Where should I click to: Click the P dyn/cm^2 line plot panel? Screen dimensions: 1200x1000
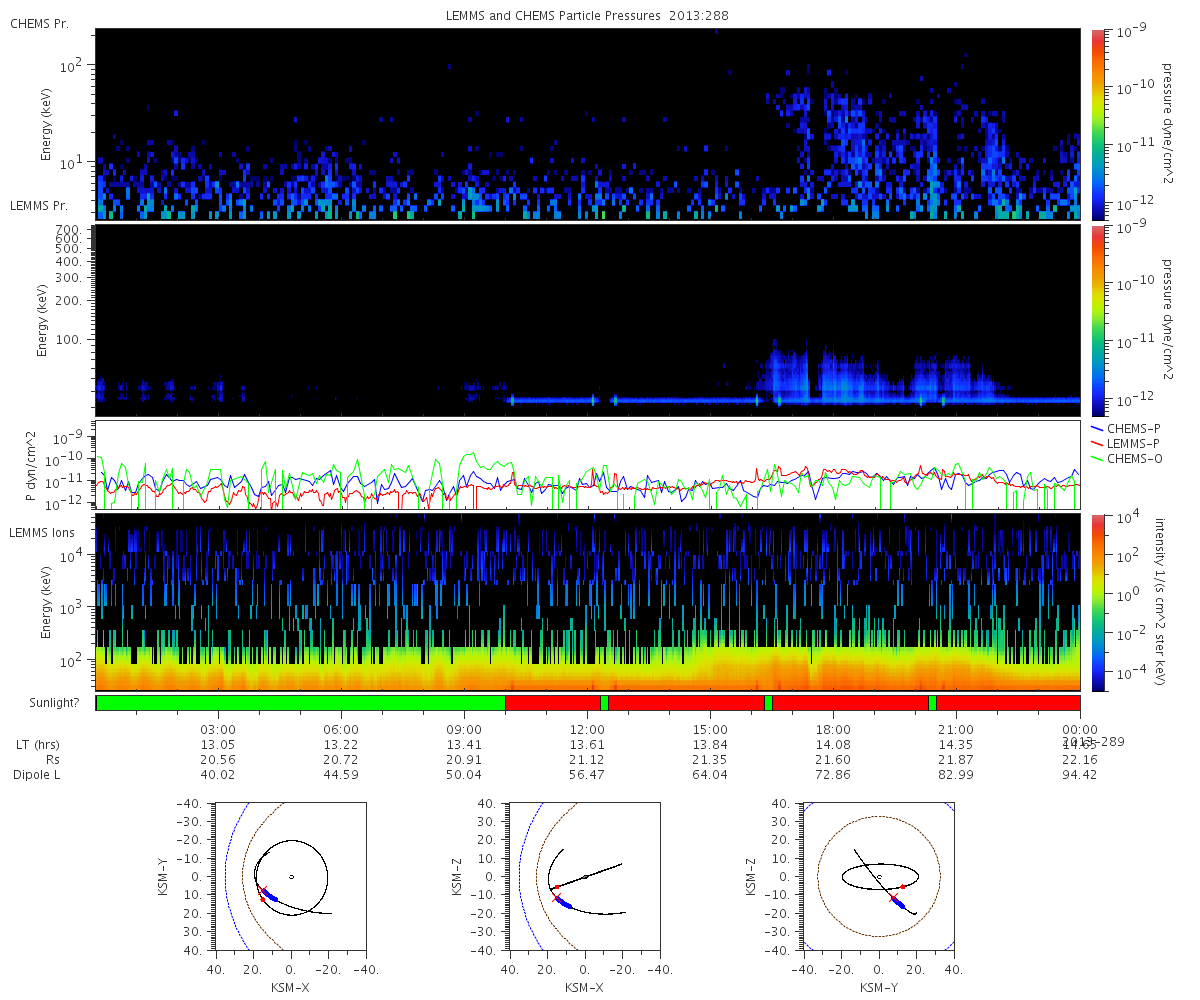(x=587, y=465)
